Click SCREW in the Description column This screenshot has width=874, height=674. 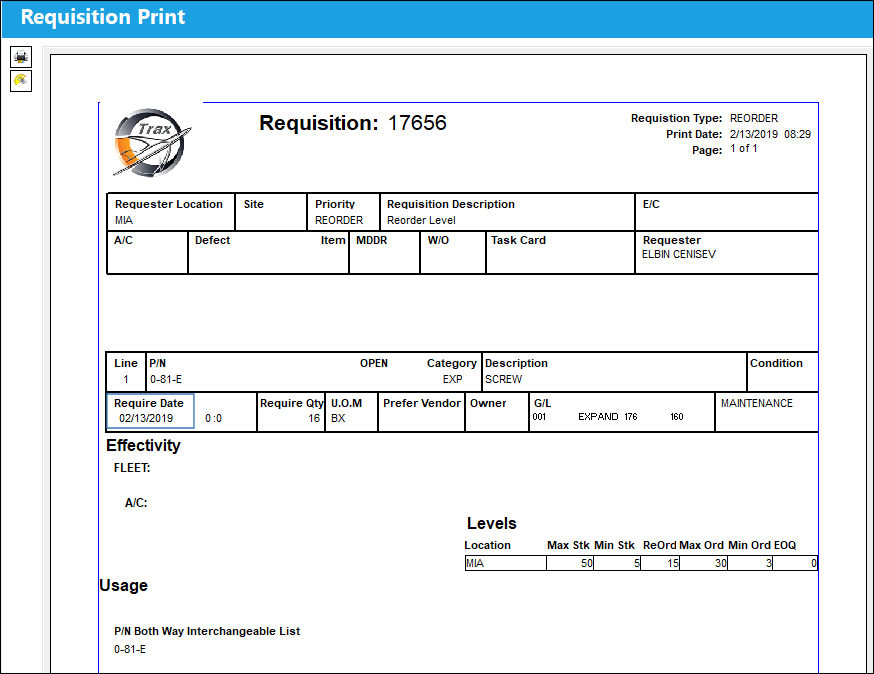point(503,379)
